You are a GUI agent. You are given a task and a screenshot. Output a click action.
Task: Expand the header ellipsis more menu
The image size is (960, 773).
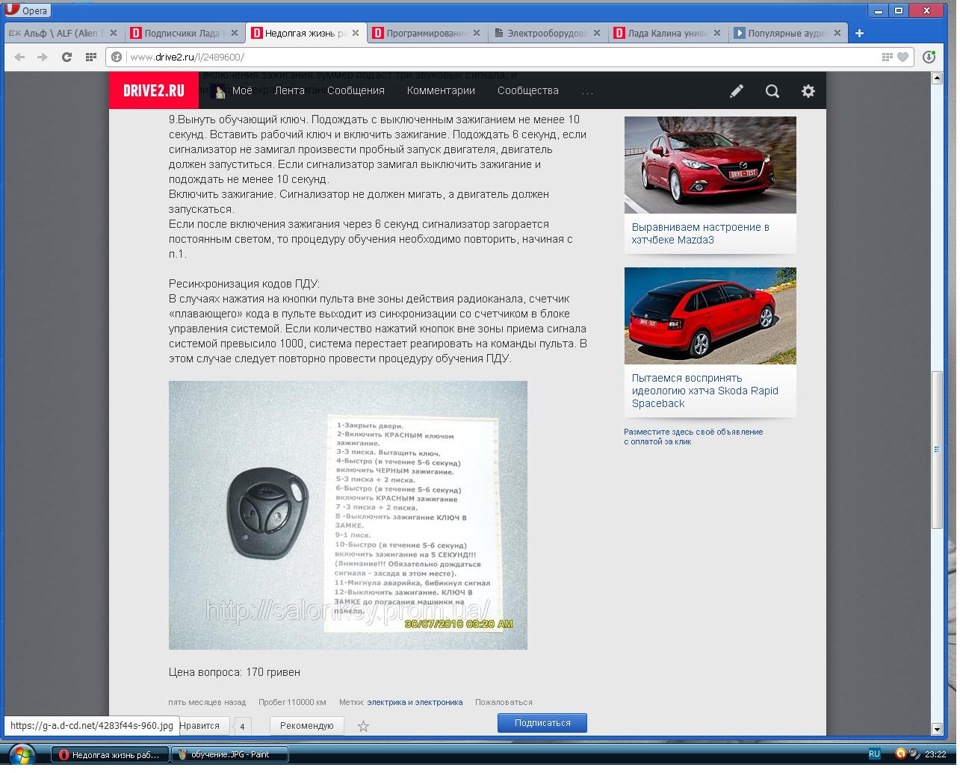coord(588,92)
